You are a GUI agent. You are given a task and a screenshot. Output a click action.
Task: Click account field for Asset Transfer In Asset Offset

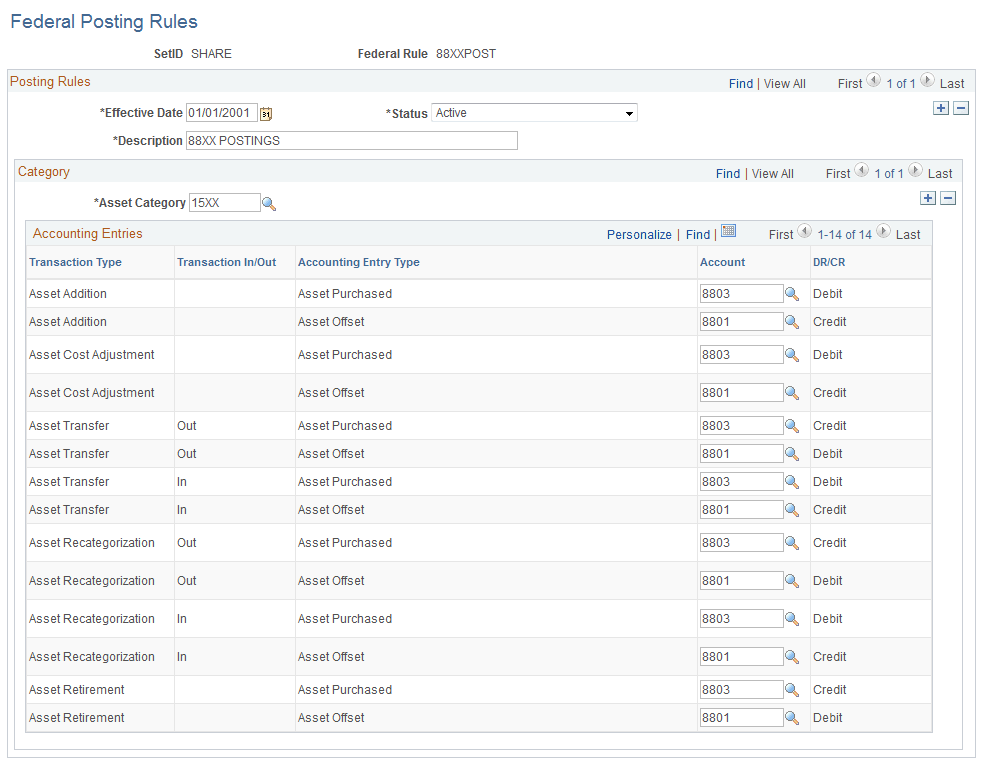[741, 509]
